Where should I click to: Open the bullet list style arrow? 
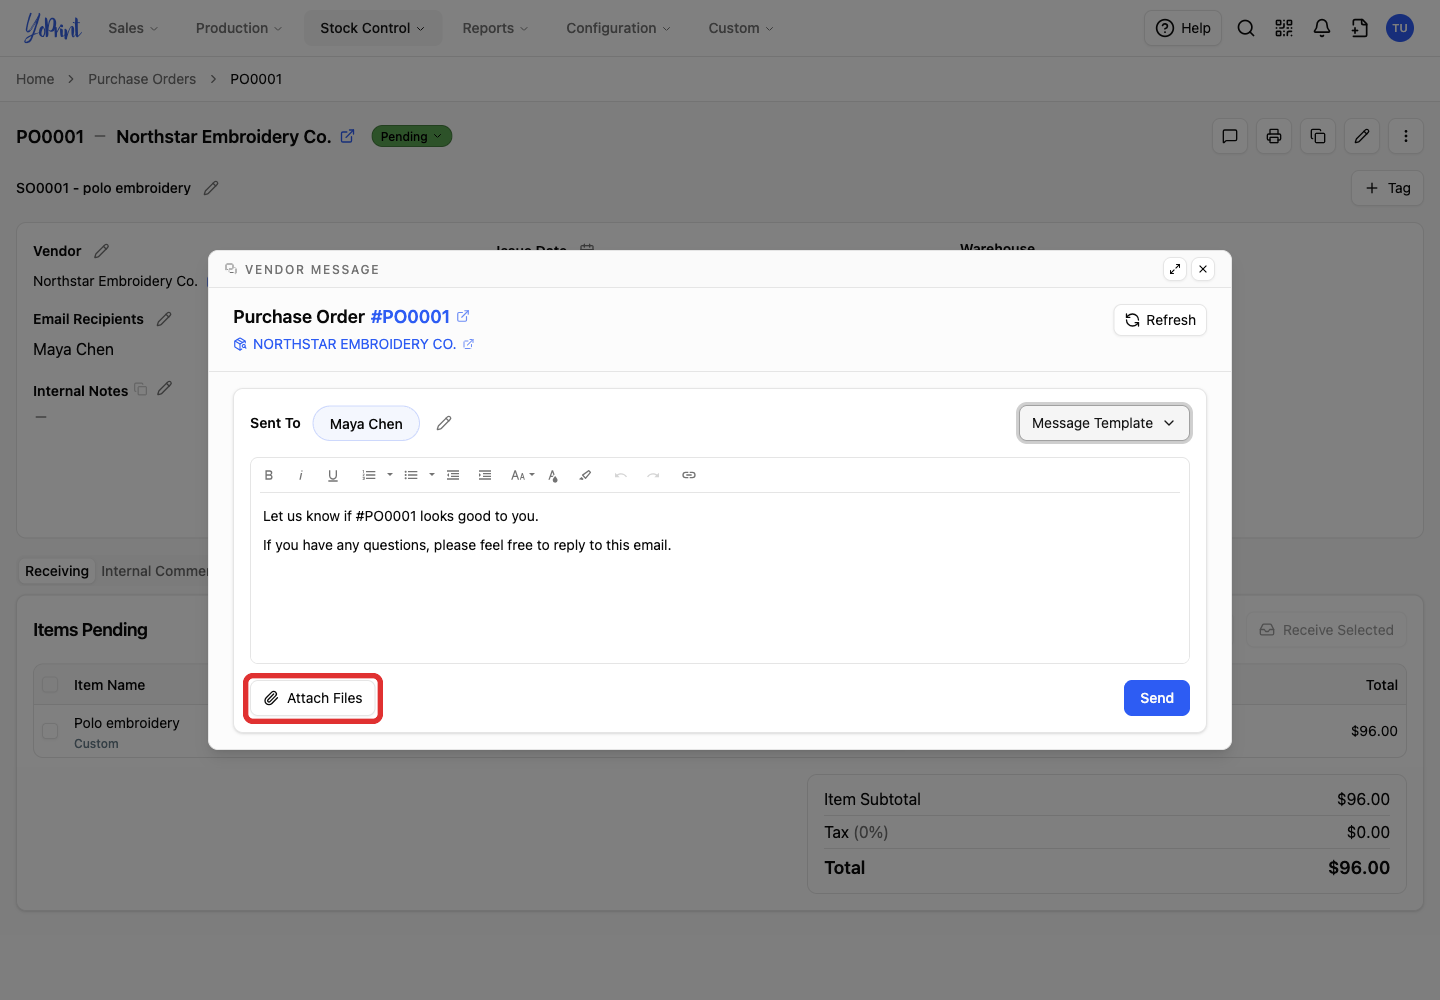coord(432,475)
